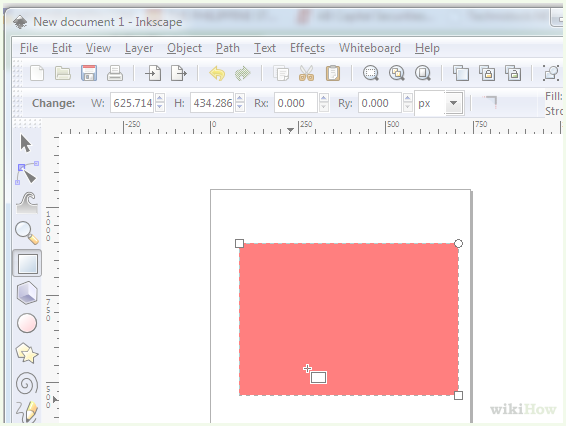This screenshot has width=566, height=426.
Task: Select the Ellipse circle tool
Action: [27, 323]
